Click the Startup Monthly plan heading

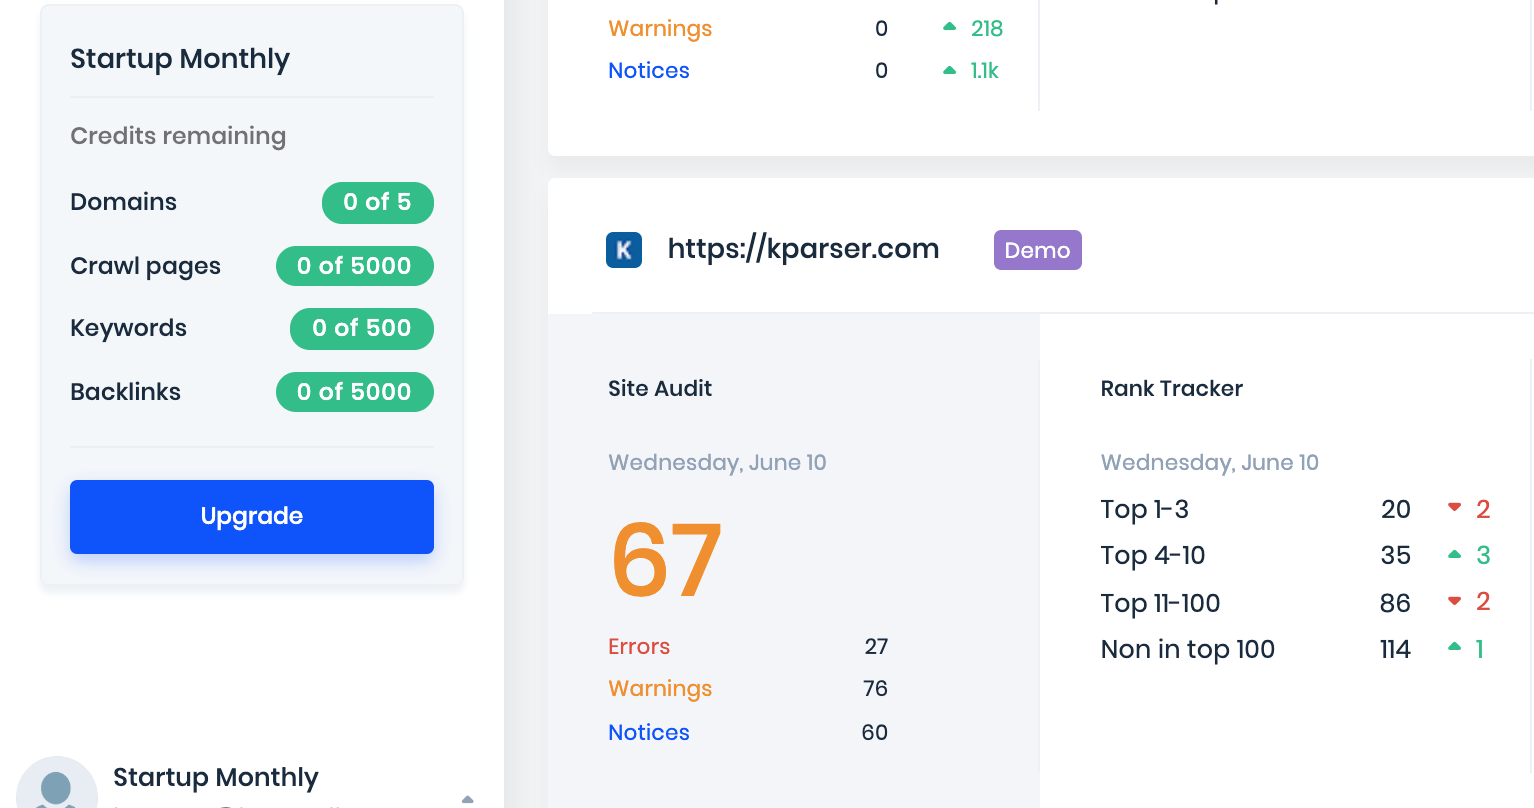tap(180, 60)
